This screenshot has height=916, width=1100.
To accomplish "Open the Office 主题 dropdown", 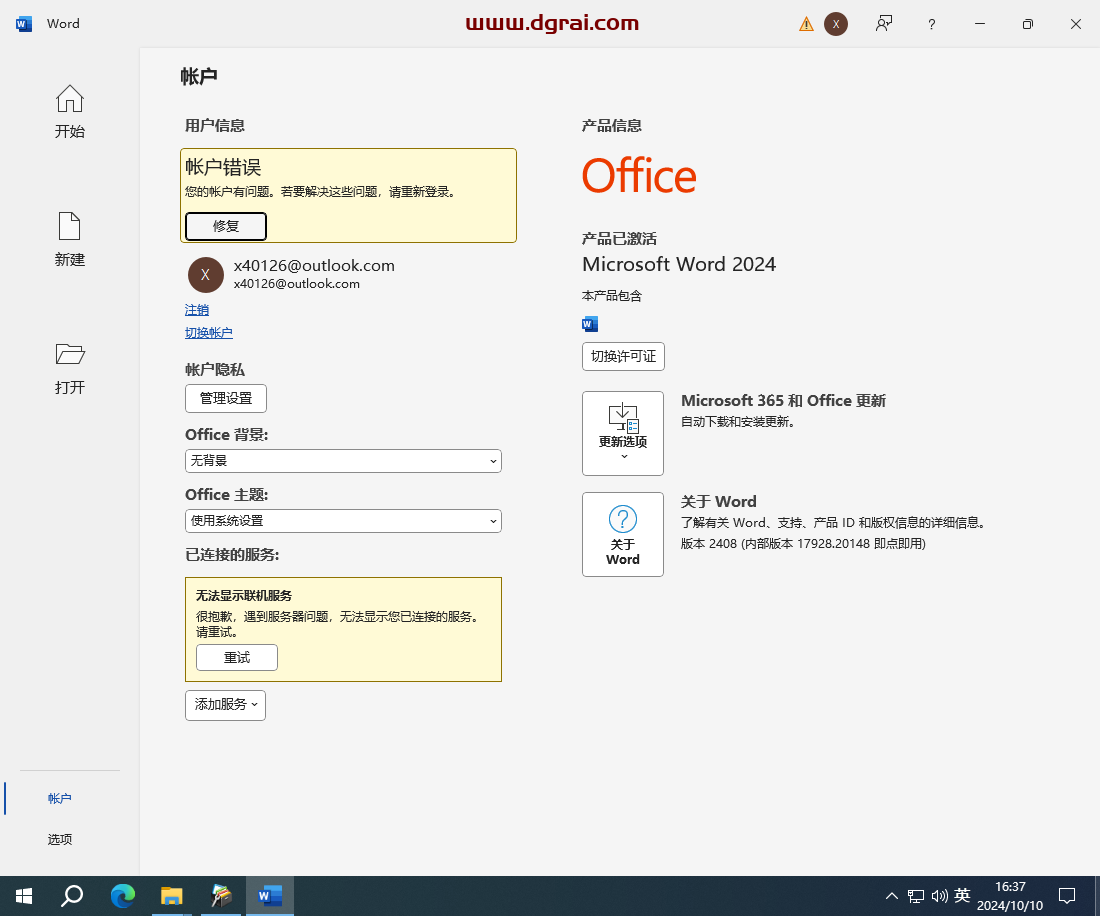I will (343, 521).
